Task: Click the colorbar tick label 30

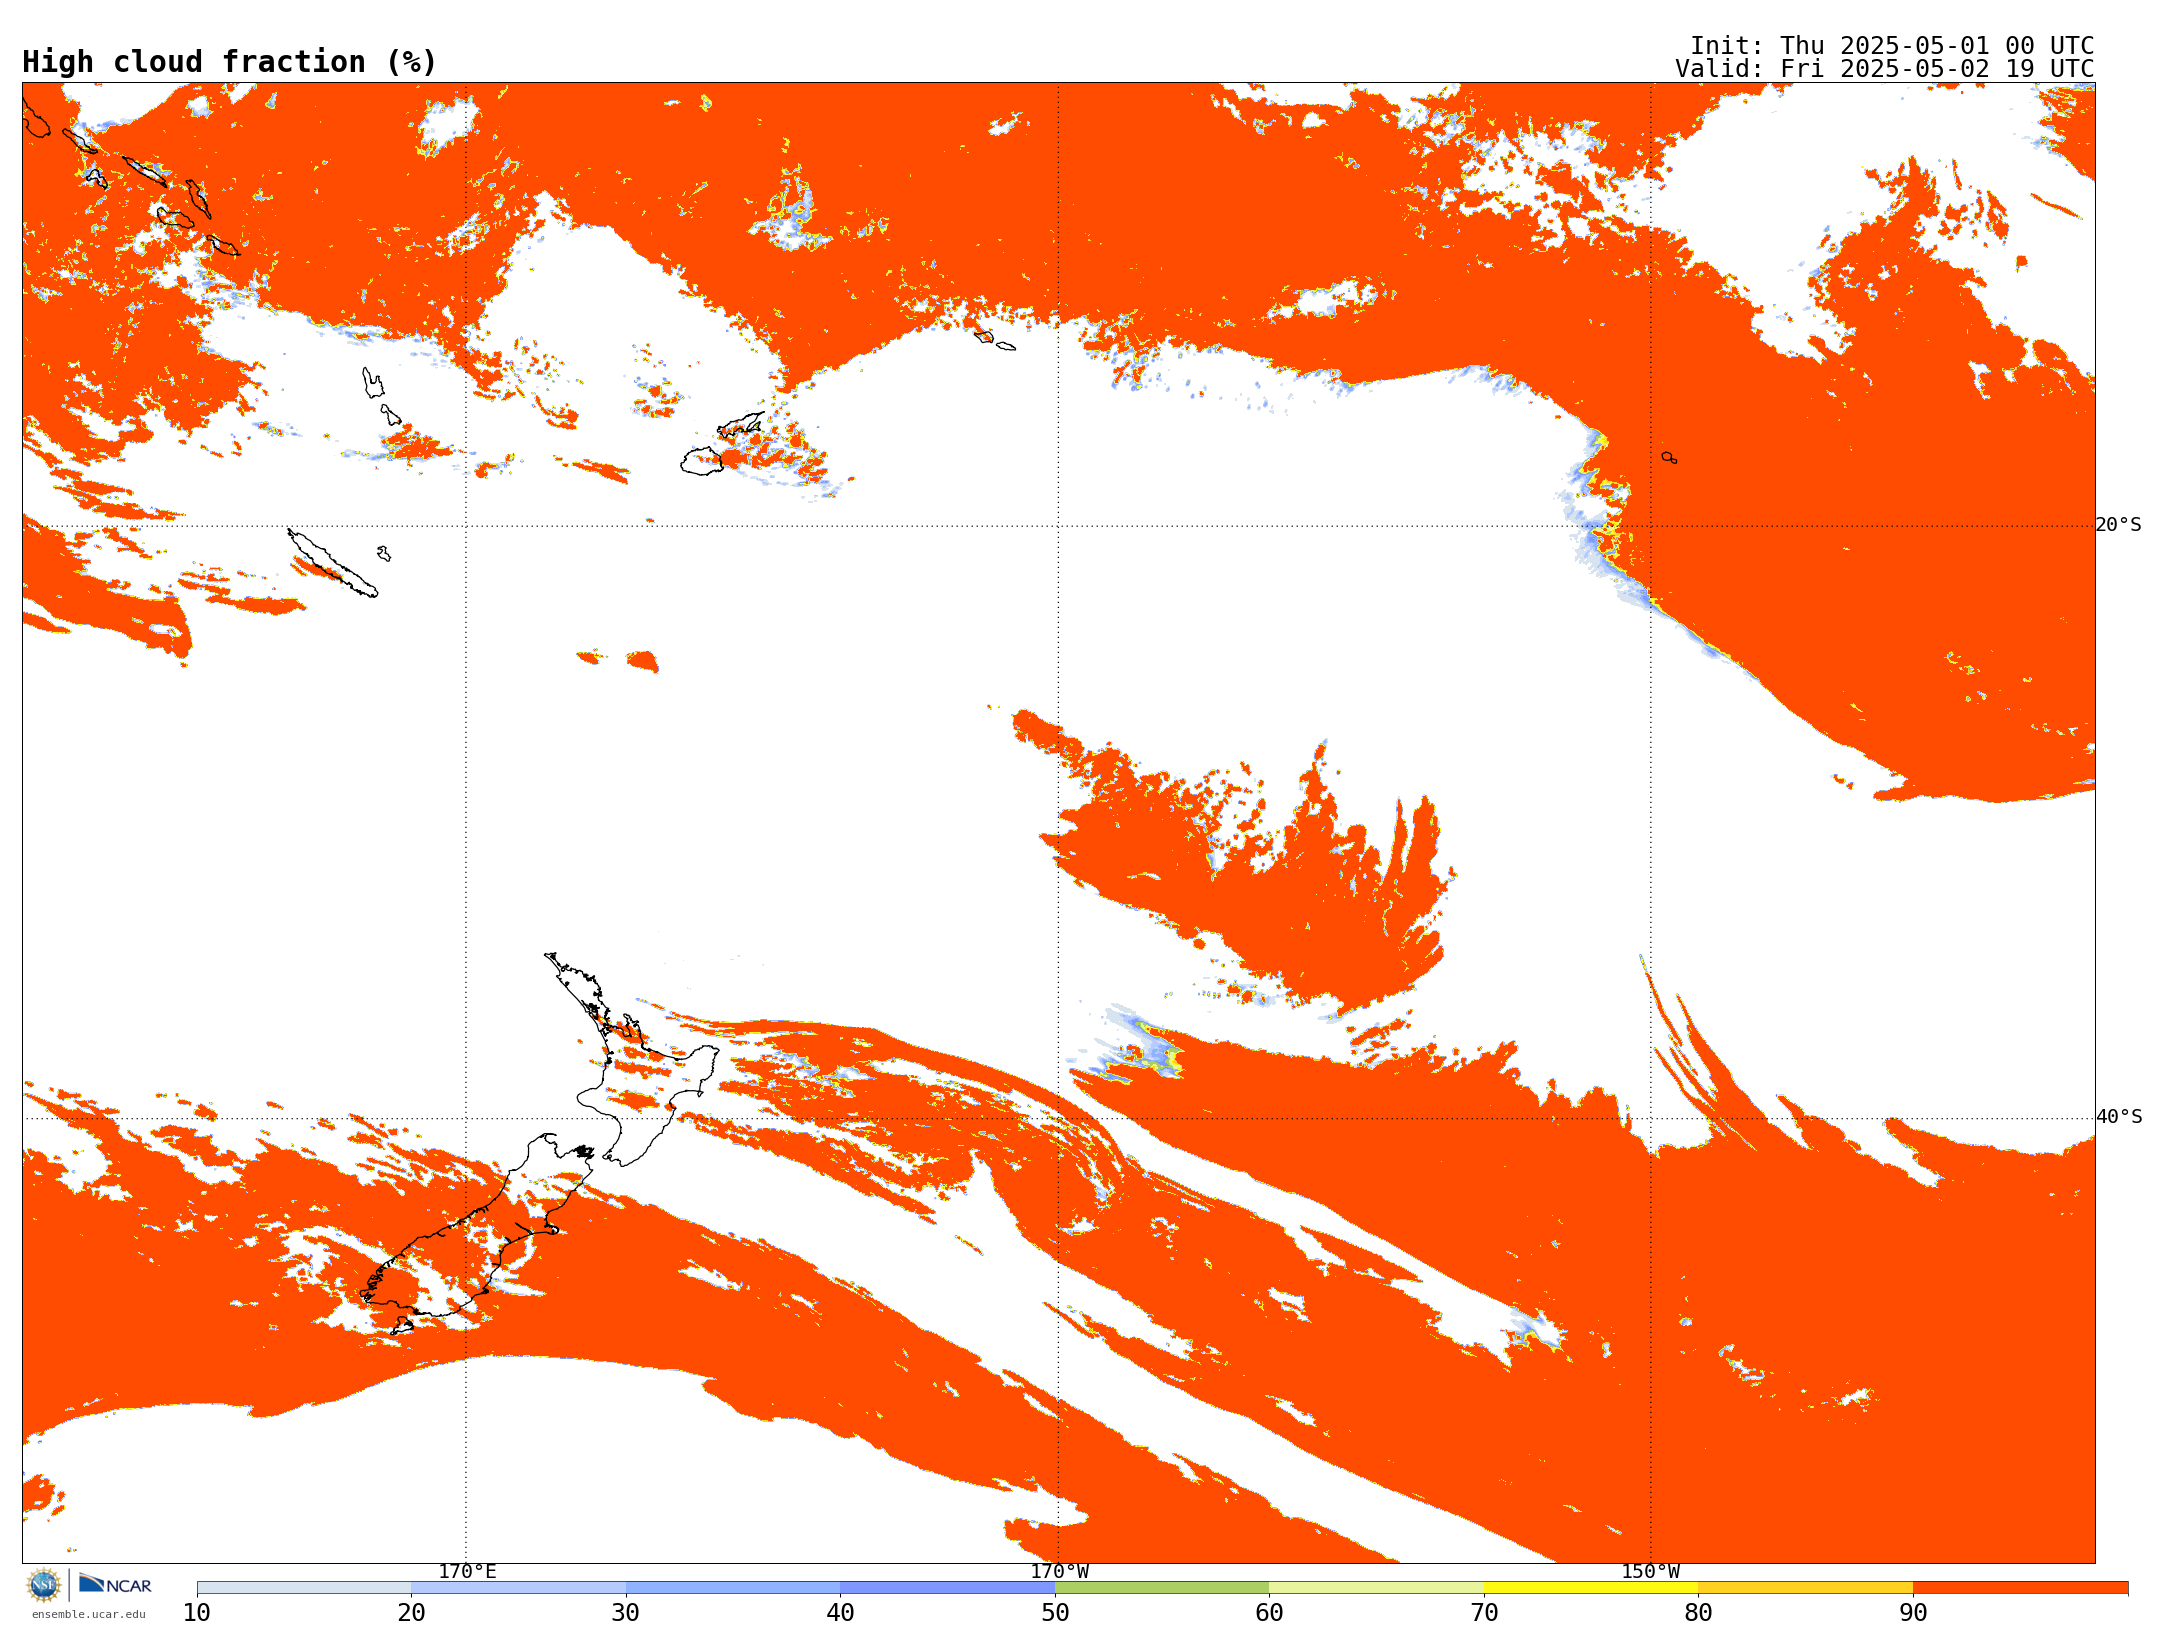Action: (x=626, y=1613)
